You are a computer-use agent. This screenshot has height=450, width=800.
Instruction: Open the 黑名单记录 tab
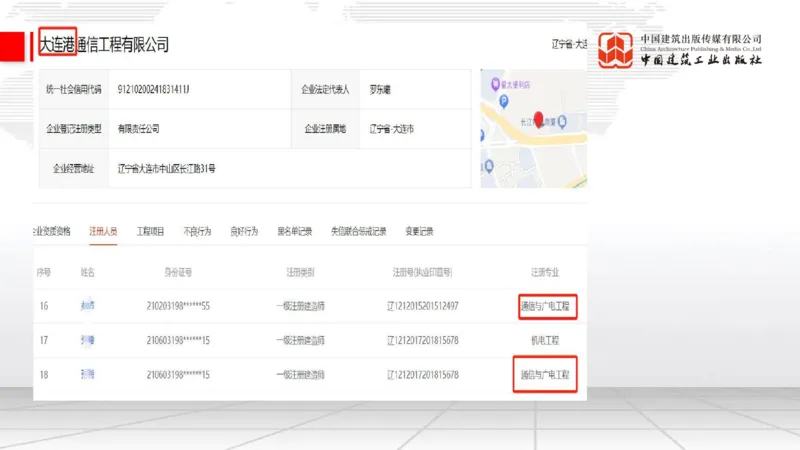294,232
